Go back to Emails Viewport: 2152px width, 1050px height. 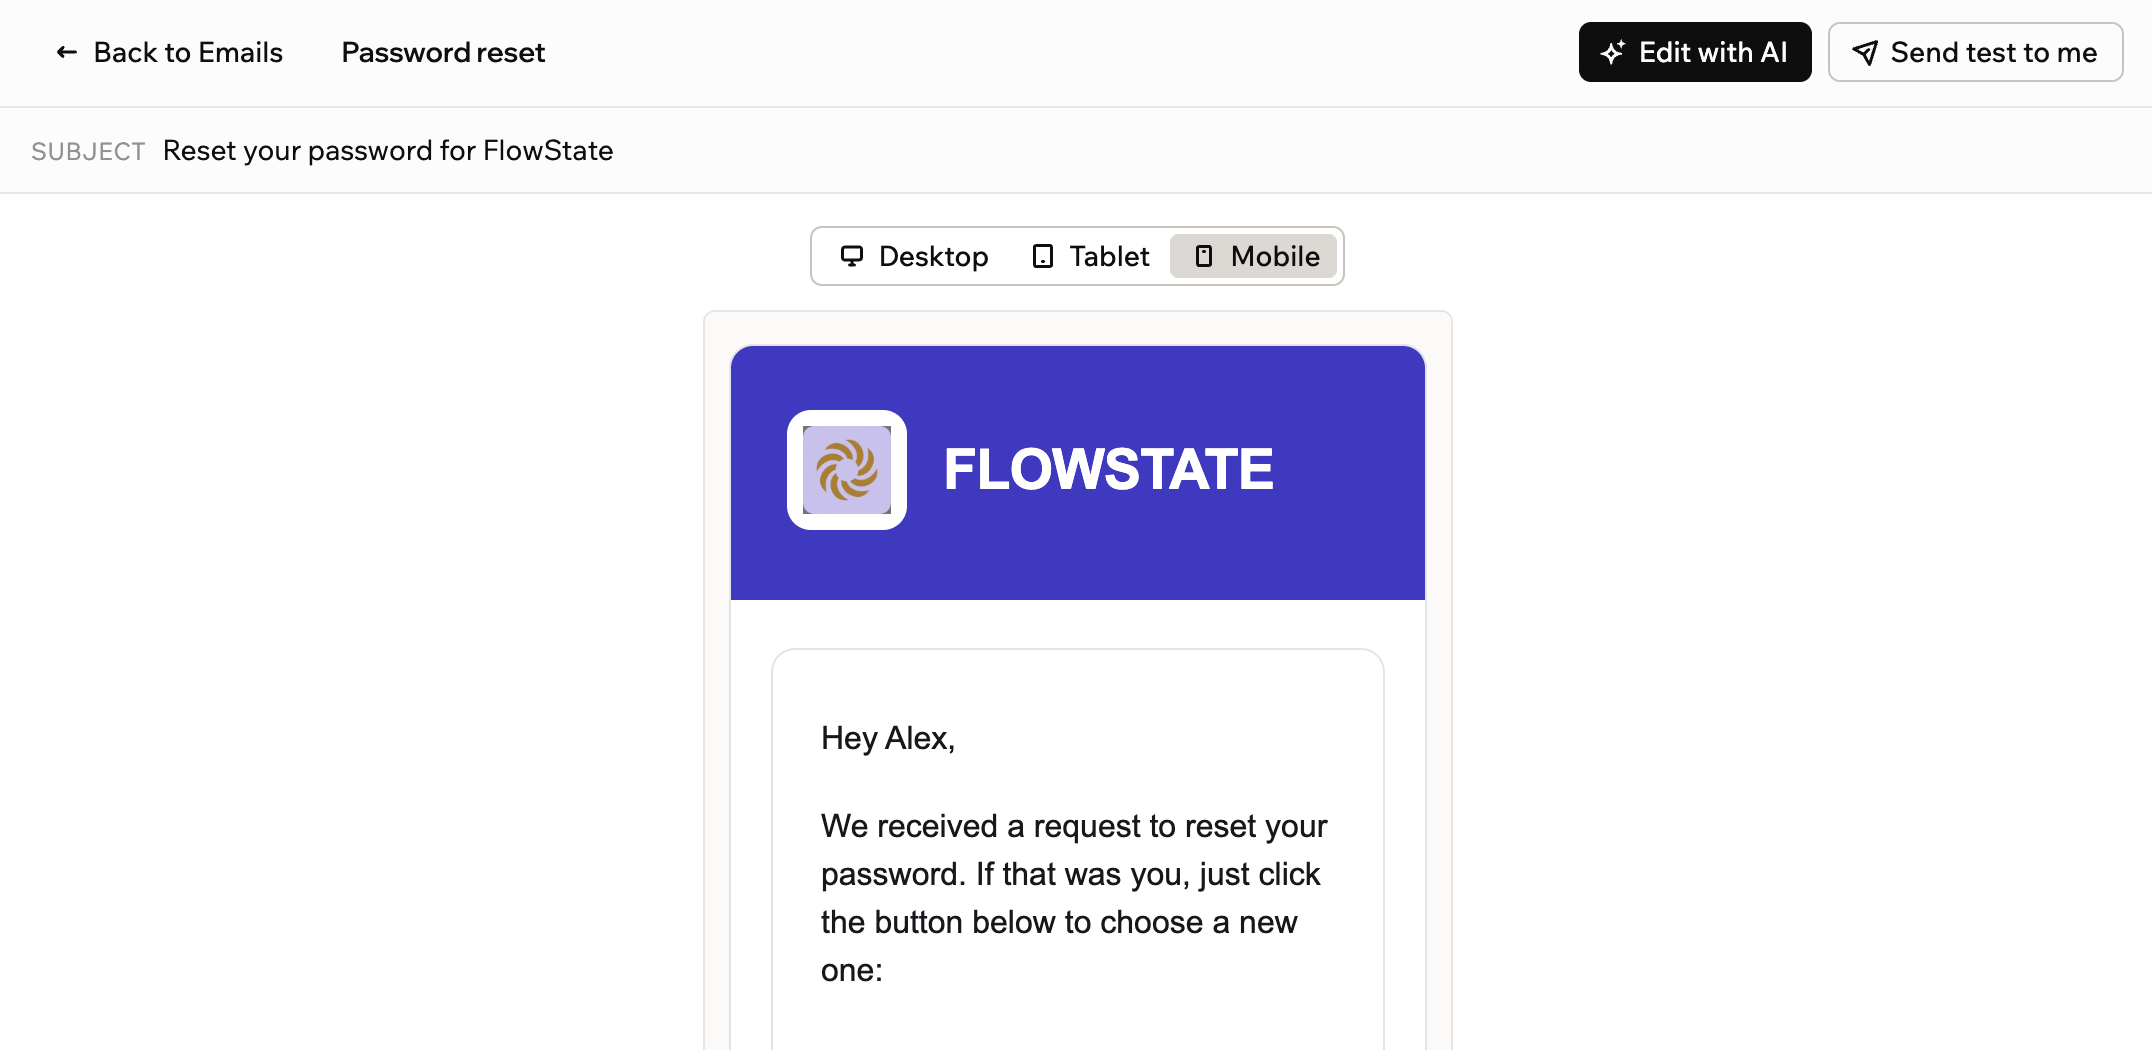(169, 52)
